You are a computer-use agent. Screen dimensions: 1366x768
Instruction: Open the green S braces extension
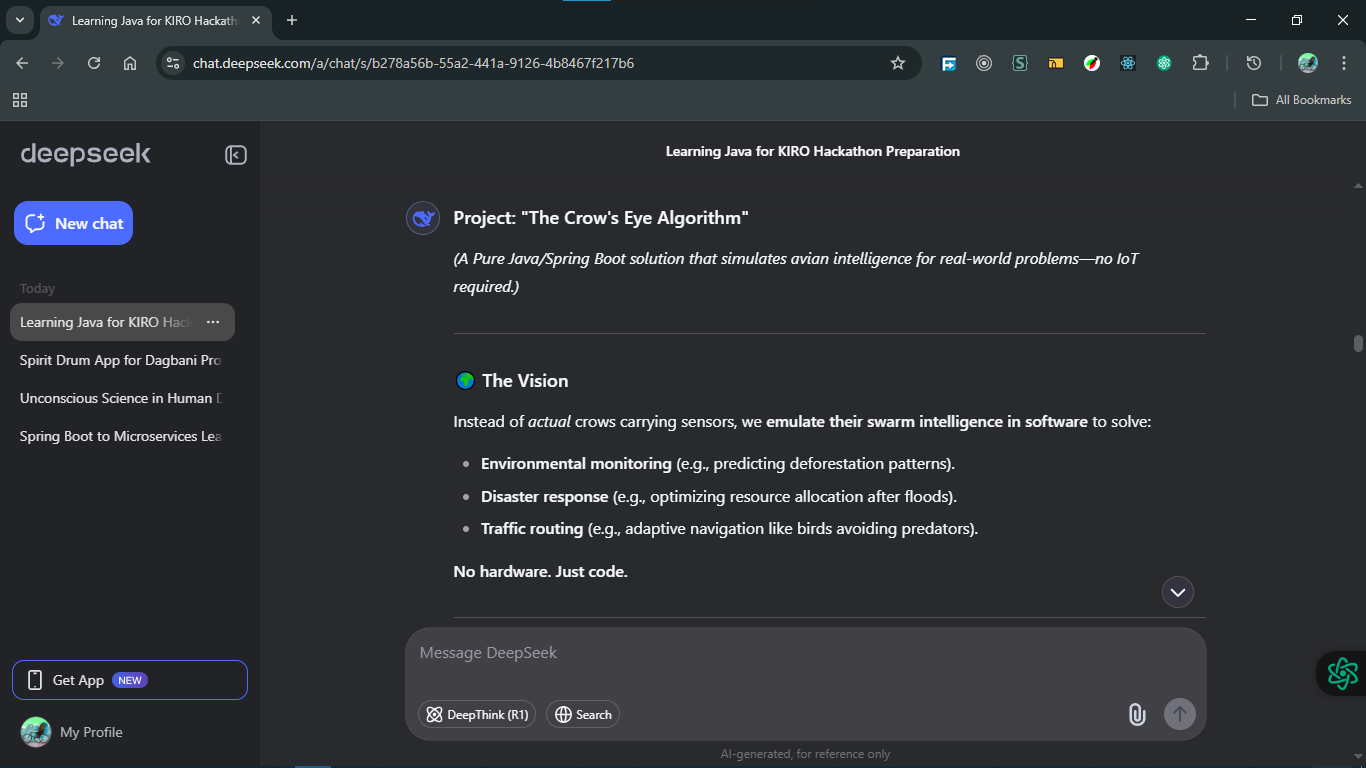click(1020, 63)
